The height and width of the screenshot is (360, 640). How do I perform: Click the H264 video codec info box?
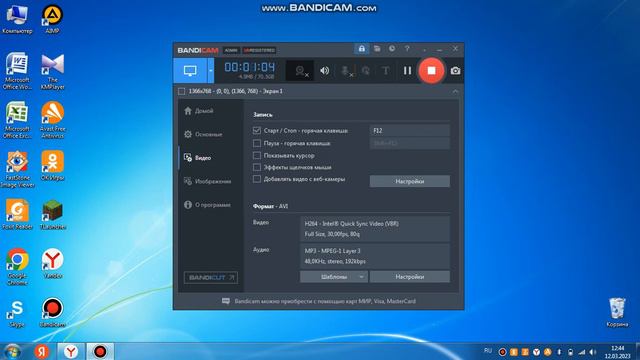(x=375, y=229)
